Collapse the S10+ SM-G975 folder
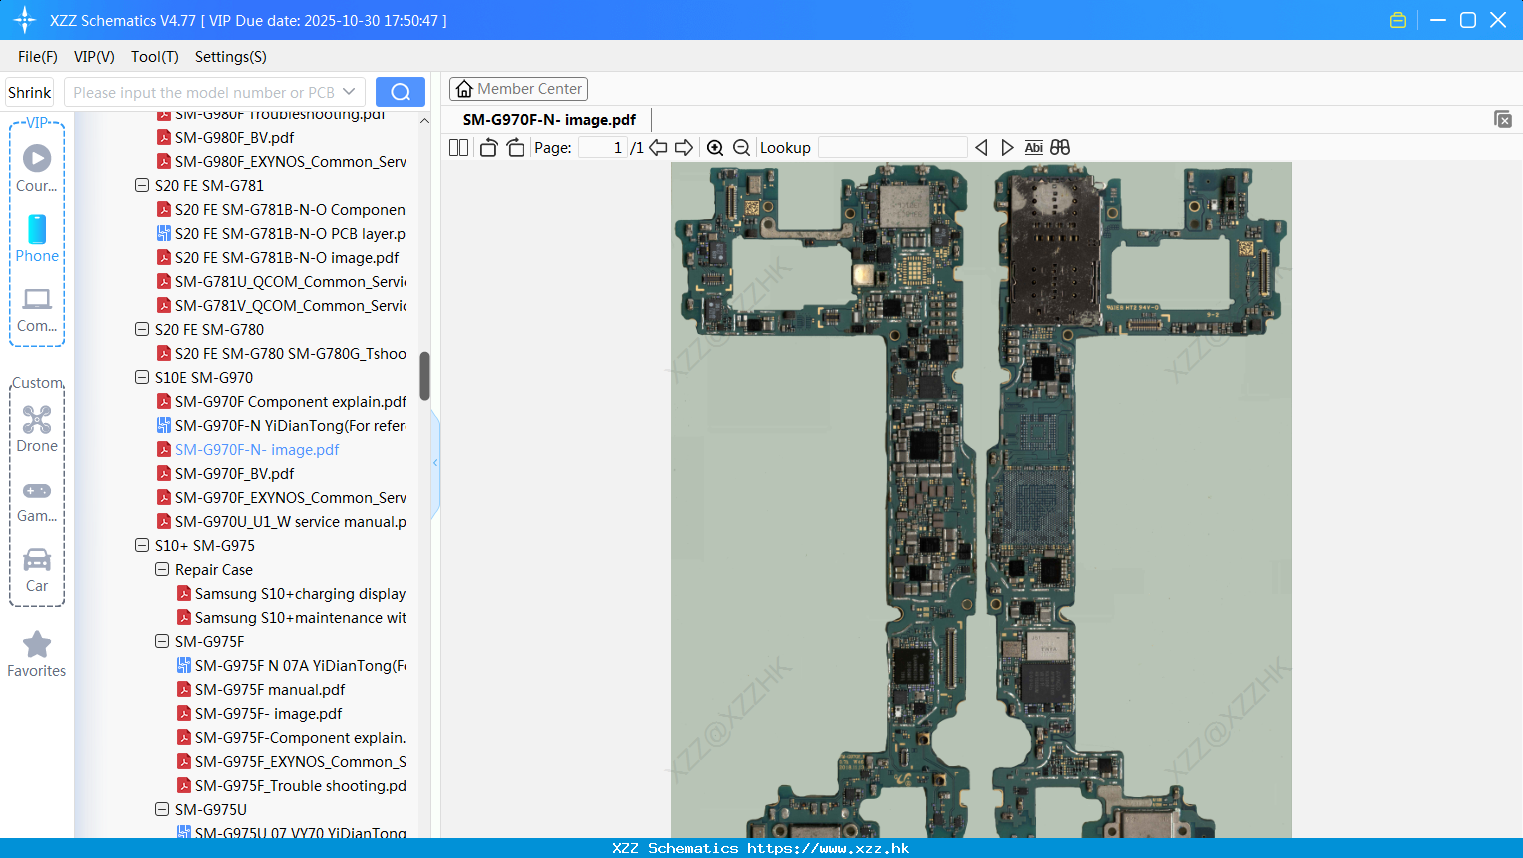 142,545
